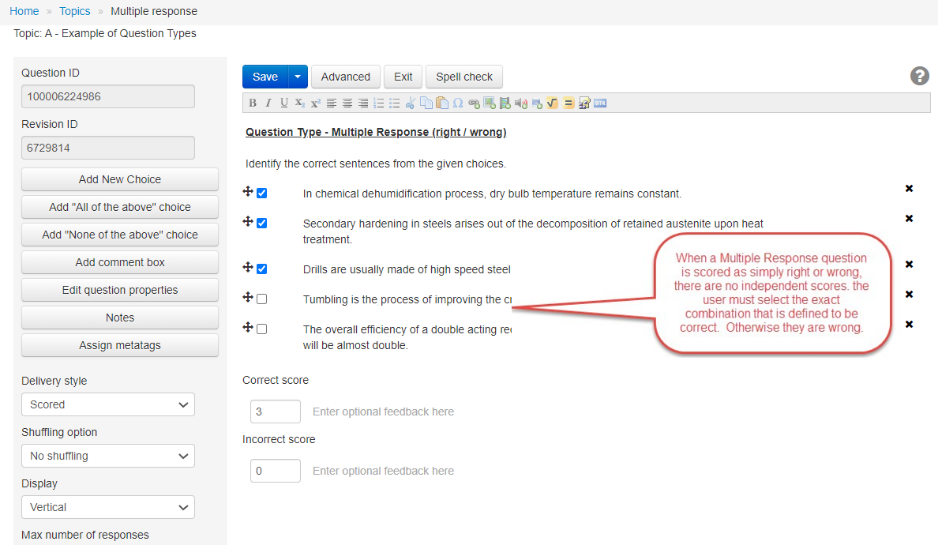Click 'Identify the correct sentences' question text
Viewport: 938px width, 545px height.
coord(375,164)
